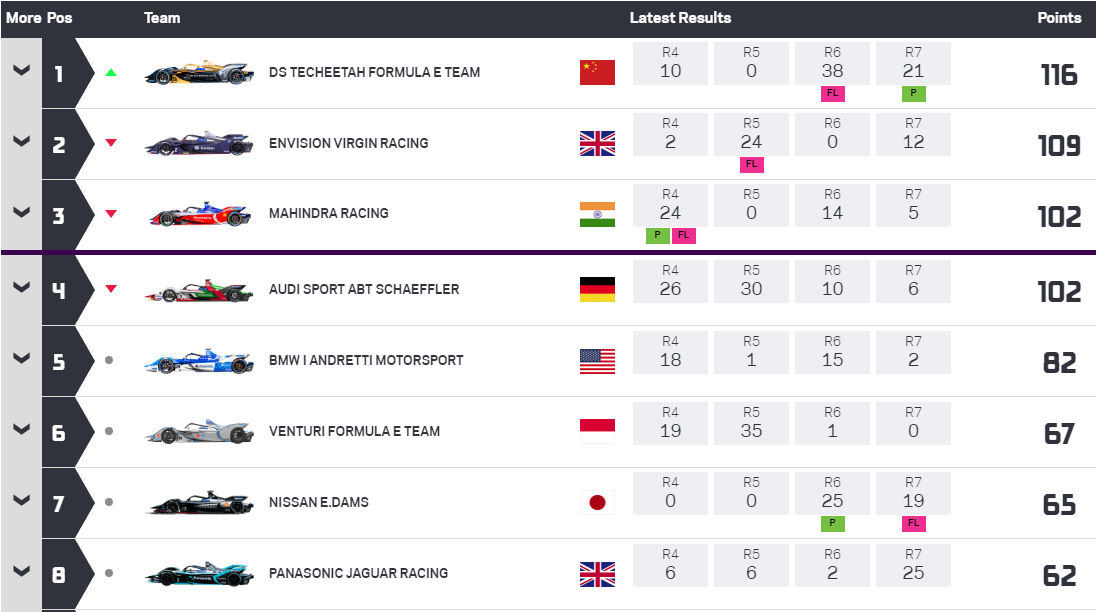Click the China flag icon
The width and height of the screenshot is (1096, 612).
[597, 72]
